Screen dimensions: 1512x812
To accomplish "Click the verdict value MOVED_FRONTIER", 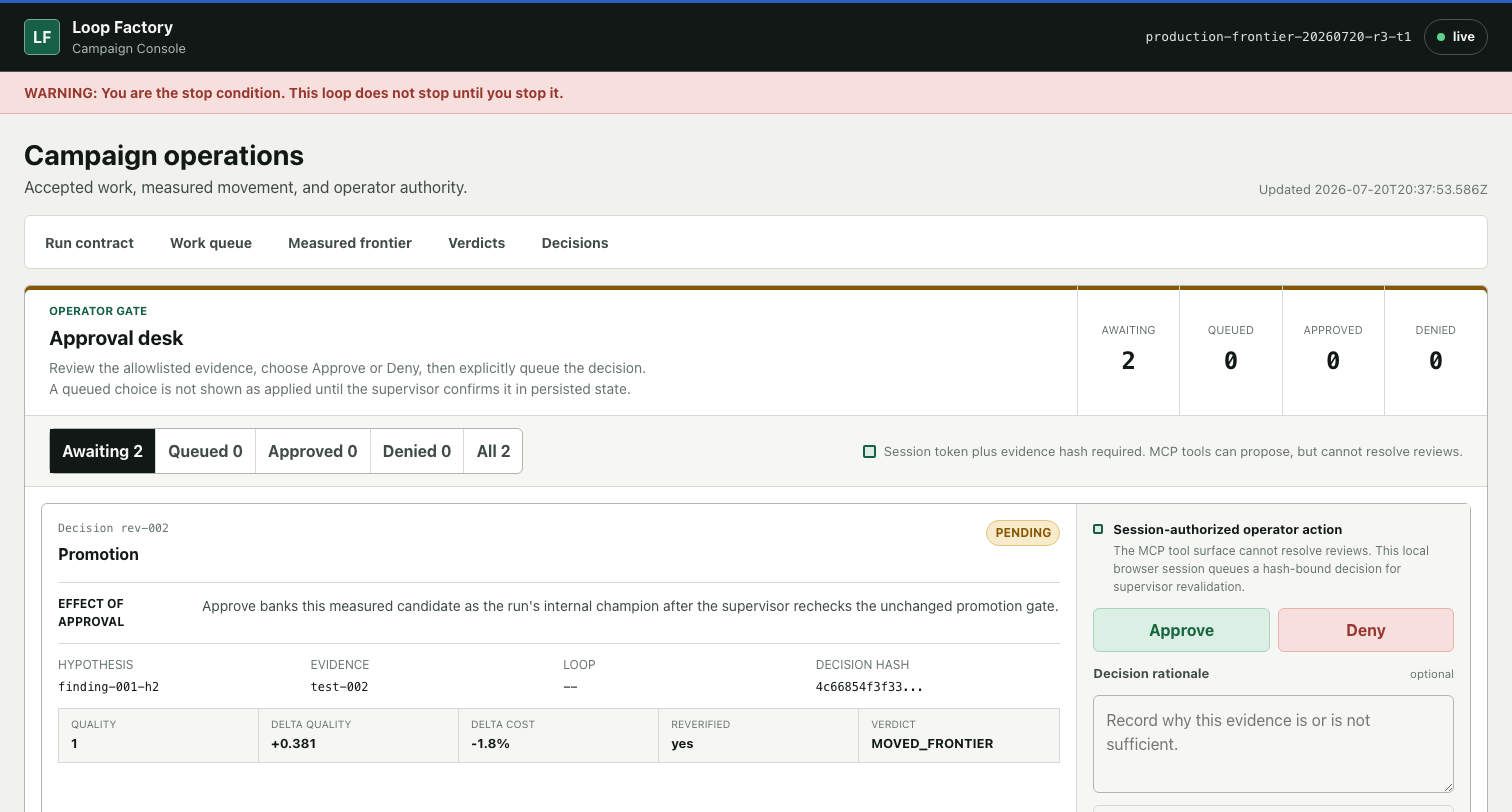I will tap(932, 744).
